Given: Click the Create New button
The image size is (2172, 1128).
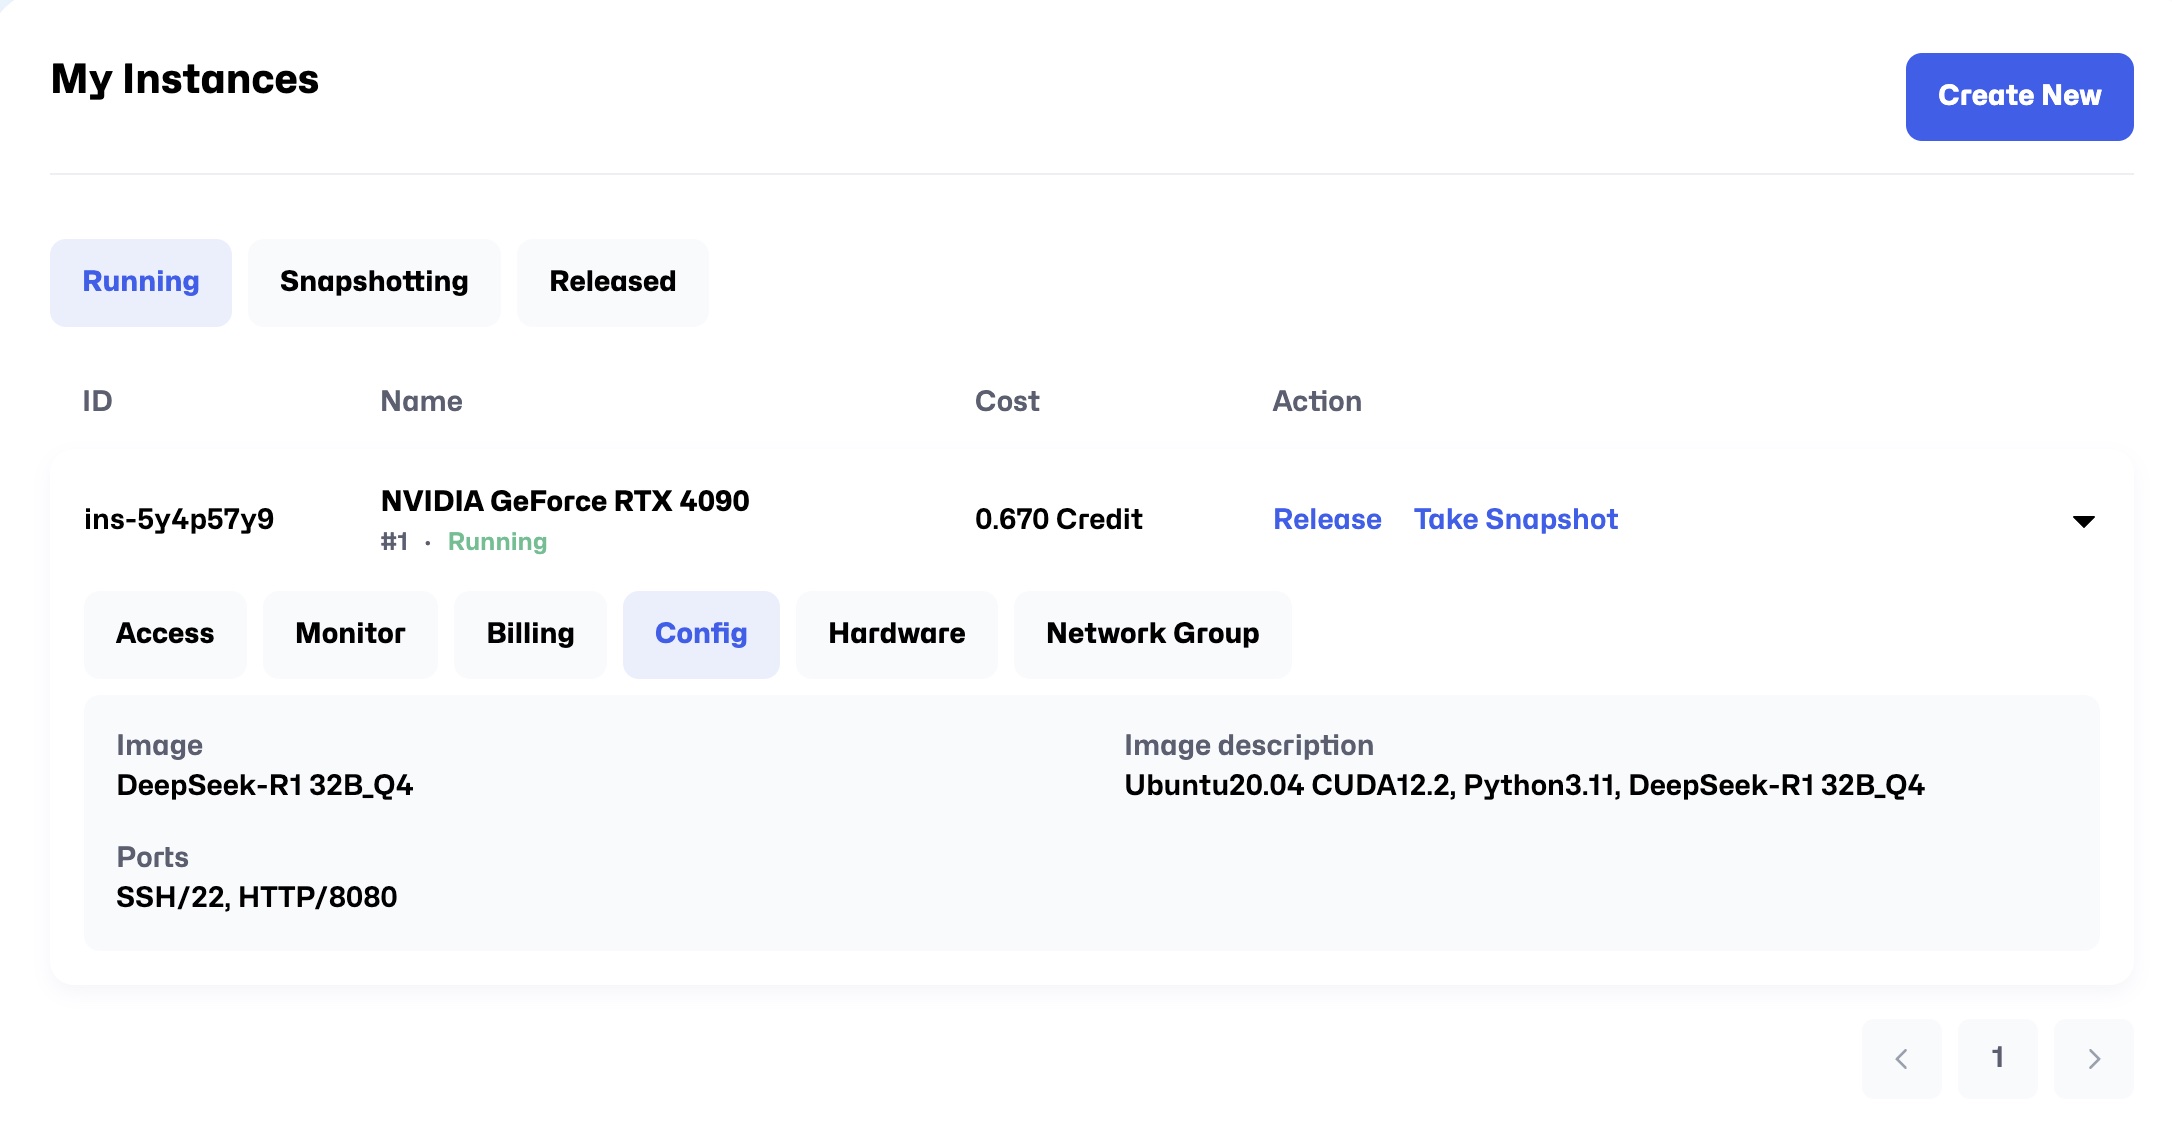Looking at the screenshot, I should [x=2018, y=96].
